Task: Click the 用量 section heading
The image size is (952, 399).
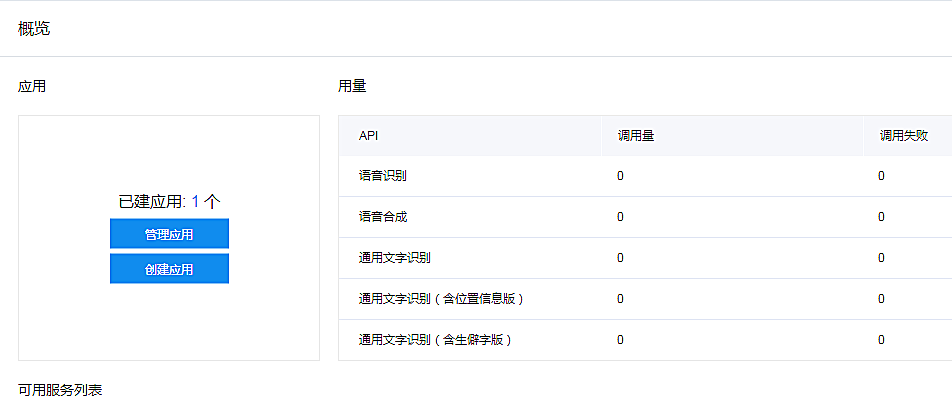Action: pos(352,86)
